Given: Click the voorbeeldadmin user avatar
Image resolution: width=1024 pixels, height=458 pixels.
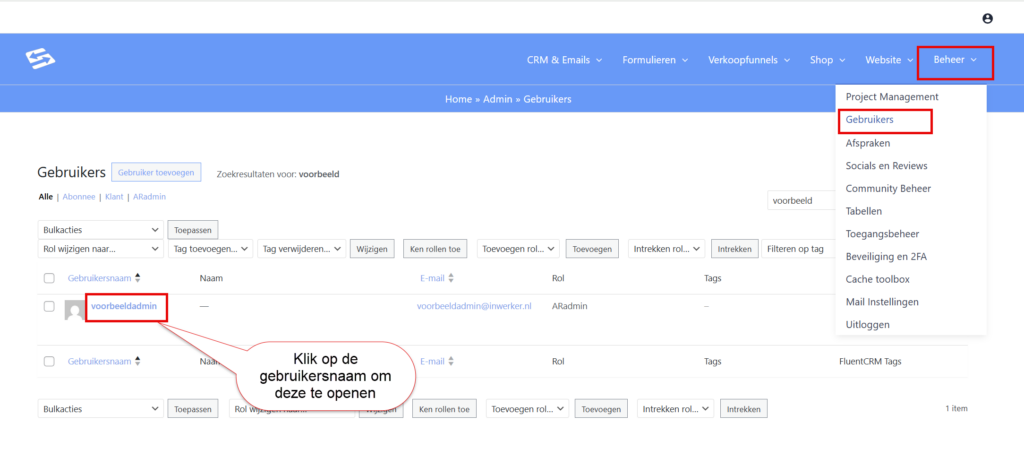Looking at the screenshot, I should (74, 310).
